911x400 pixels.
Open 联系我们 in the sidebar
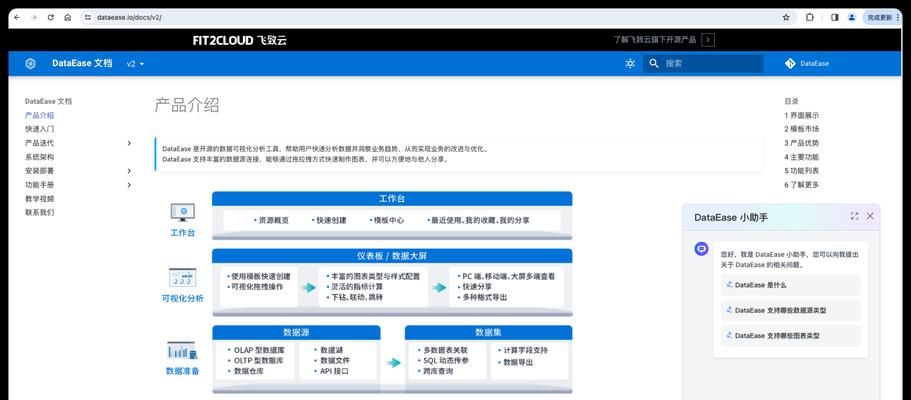point(40,213)
